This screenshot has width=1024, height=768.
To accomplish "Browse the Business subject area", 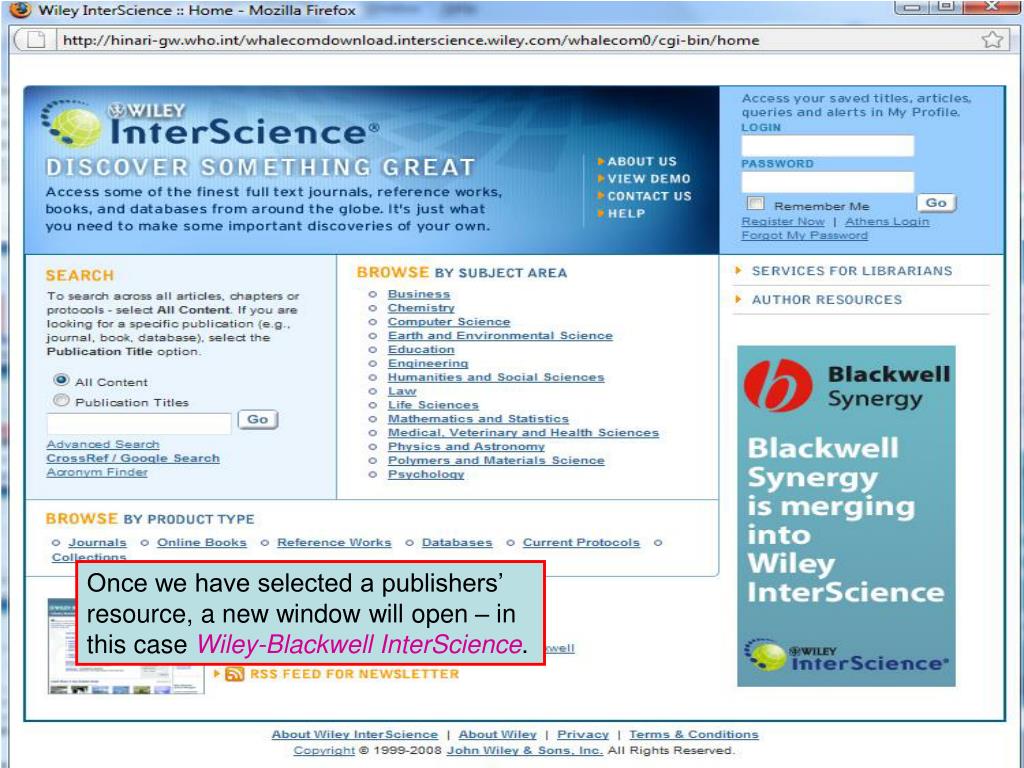I will 419,294.
